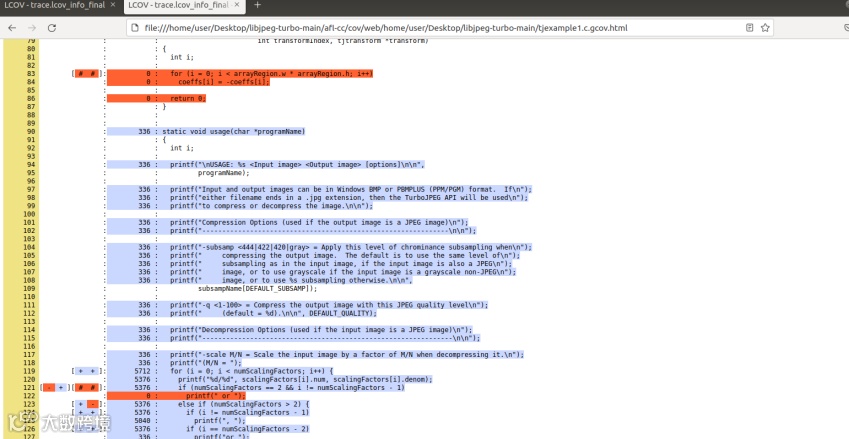Screen dimensions: 849x439
Task: Bookmark this page with the star icon
Action: point(765,28)
